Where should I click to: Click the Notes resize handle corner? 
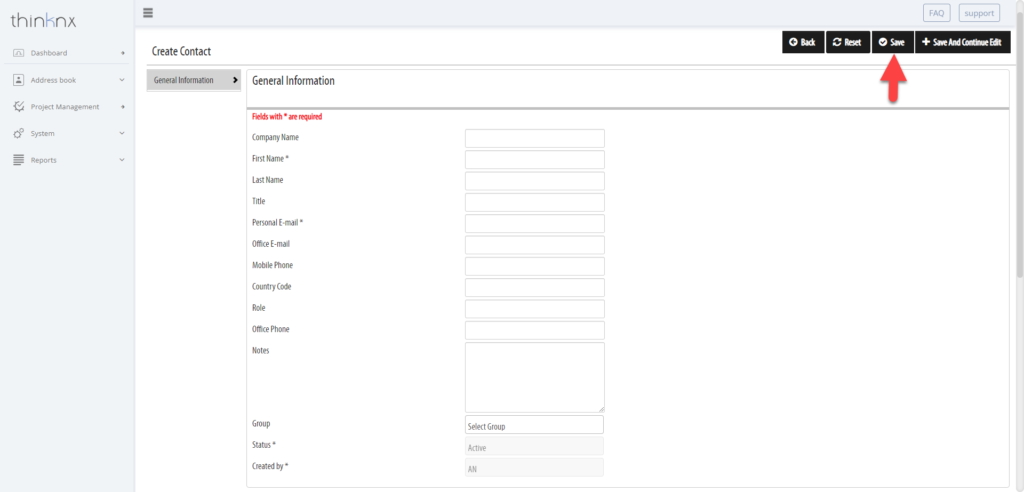[x=601, y=409]
